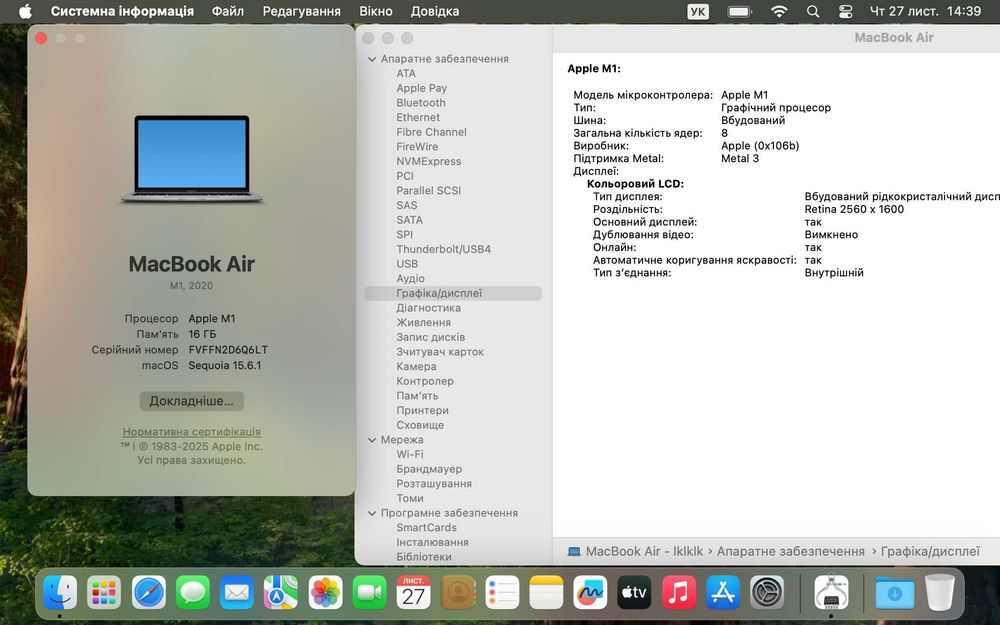Viewport: 1000px width, 625px height.
Task: Collapse the Мережа section
Action: pyautogui.click(x=372, y=440)
